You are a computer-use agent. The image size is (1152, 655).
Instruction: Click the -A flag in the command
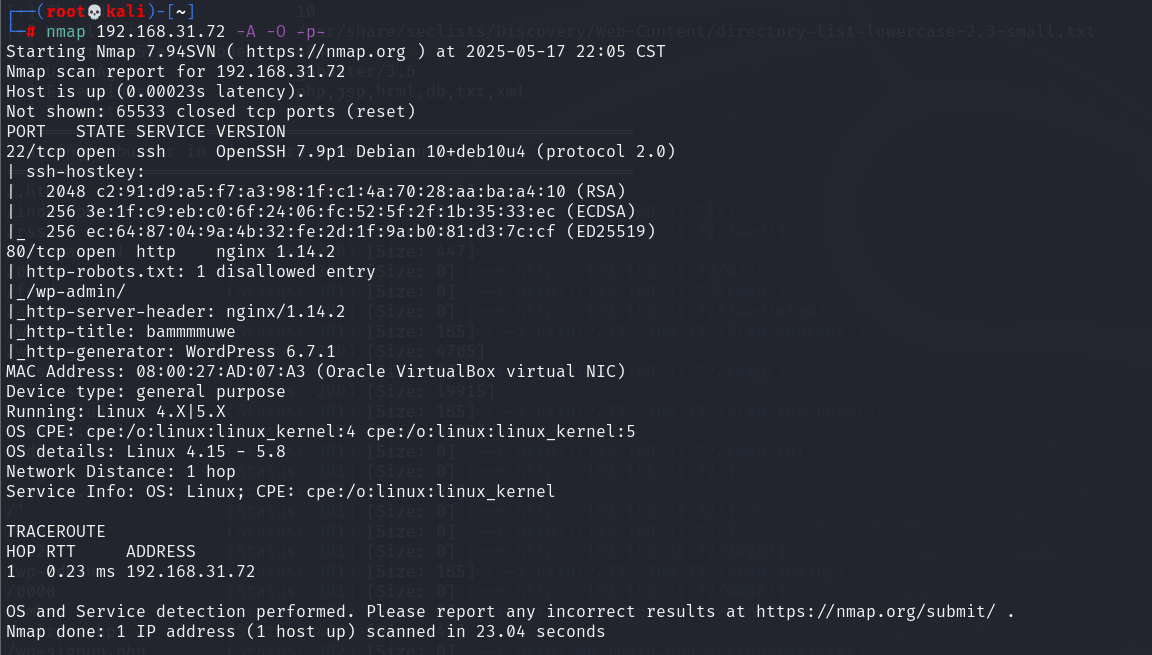coord(245,32)
